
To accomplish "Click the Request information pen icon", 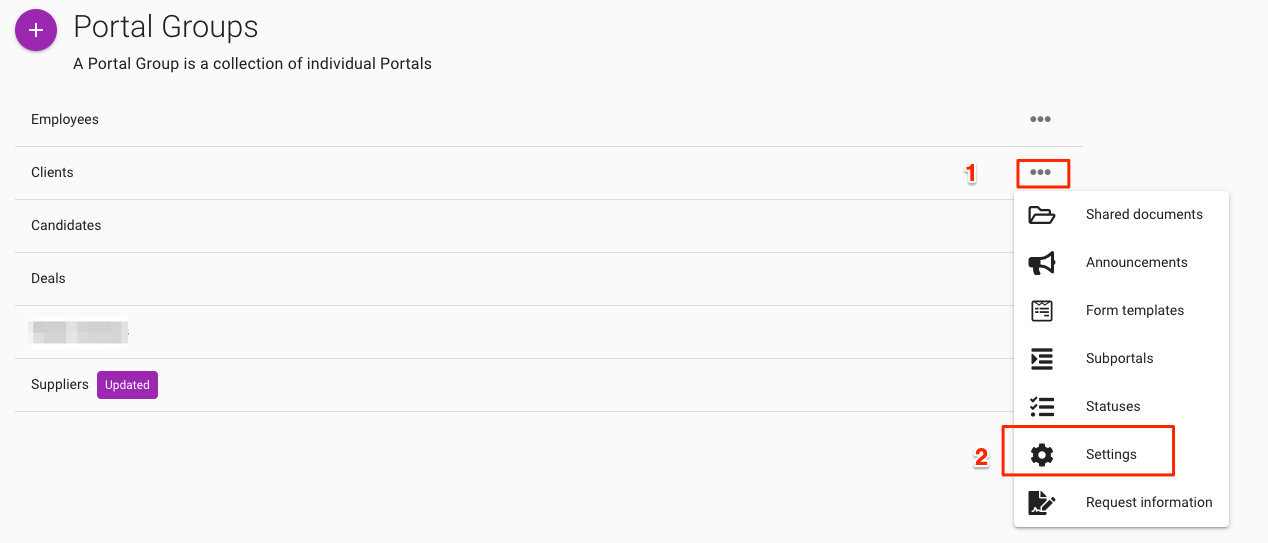I will tap(1042, 503).
